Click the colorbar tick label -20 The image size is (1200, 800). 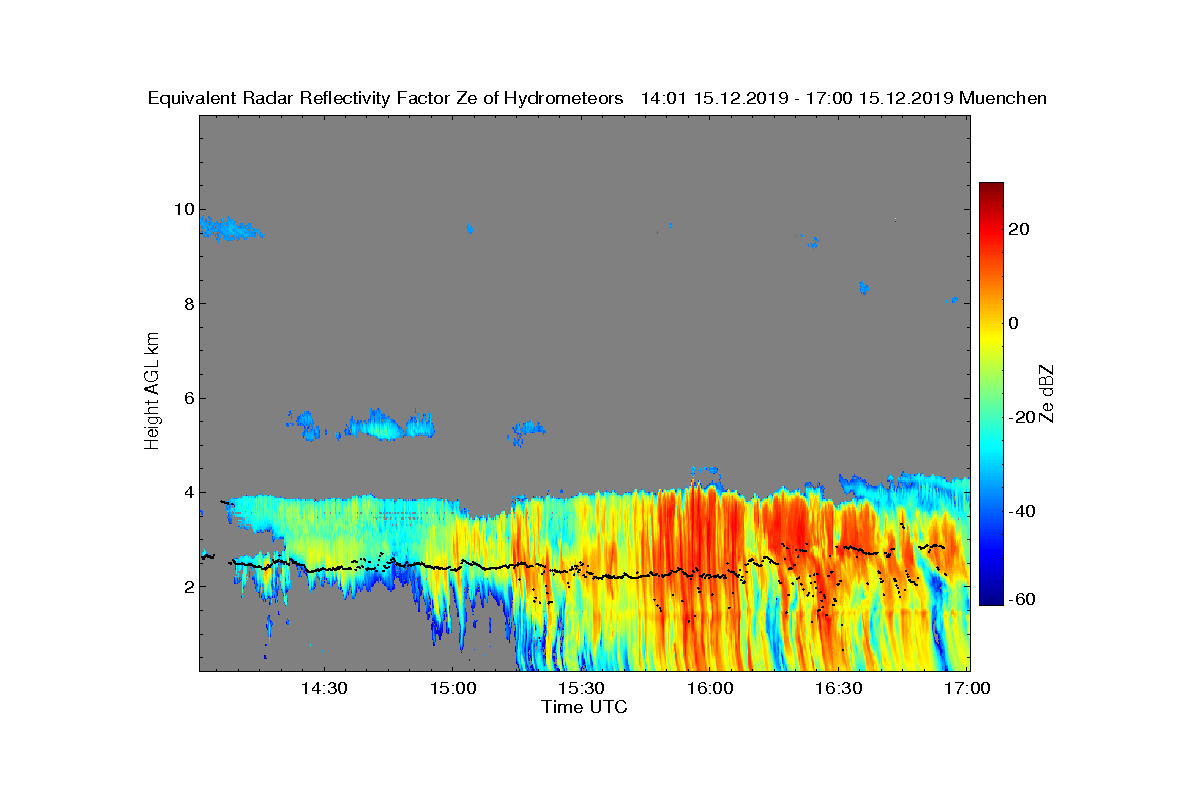[x=1022, y=417]
